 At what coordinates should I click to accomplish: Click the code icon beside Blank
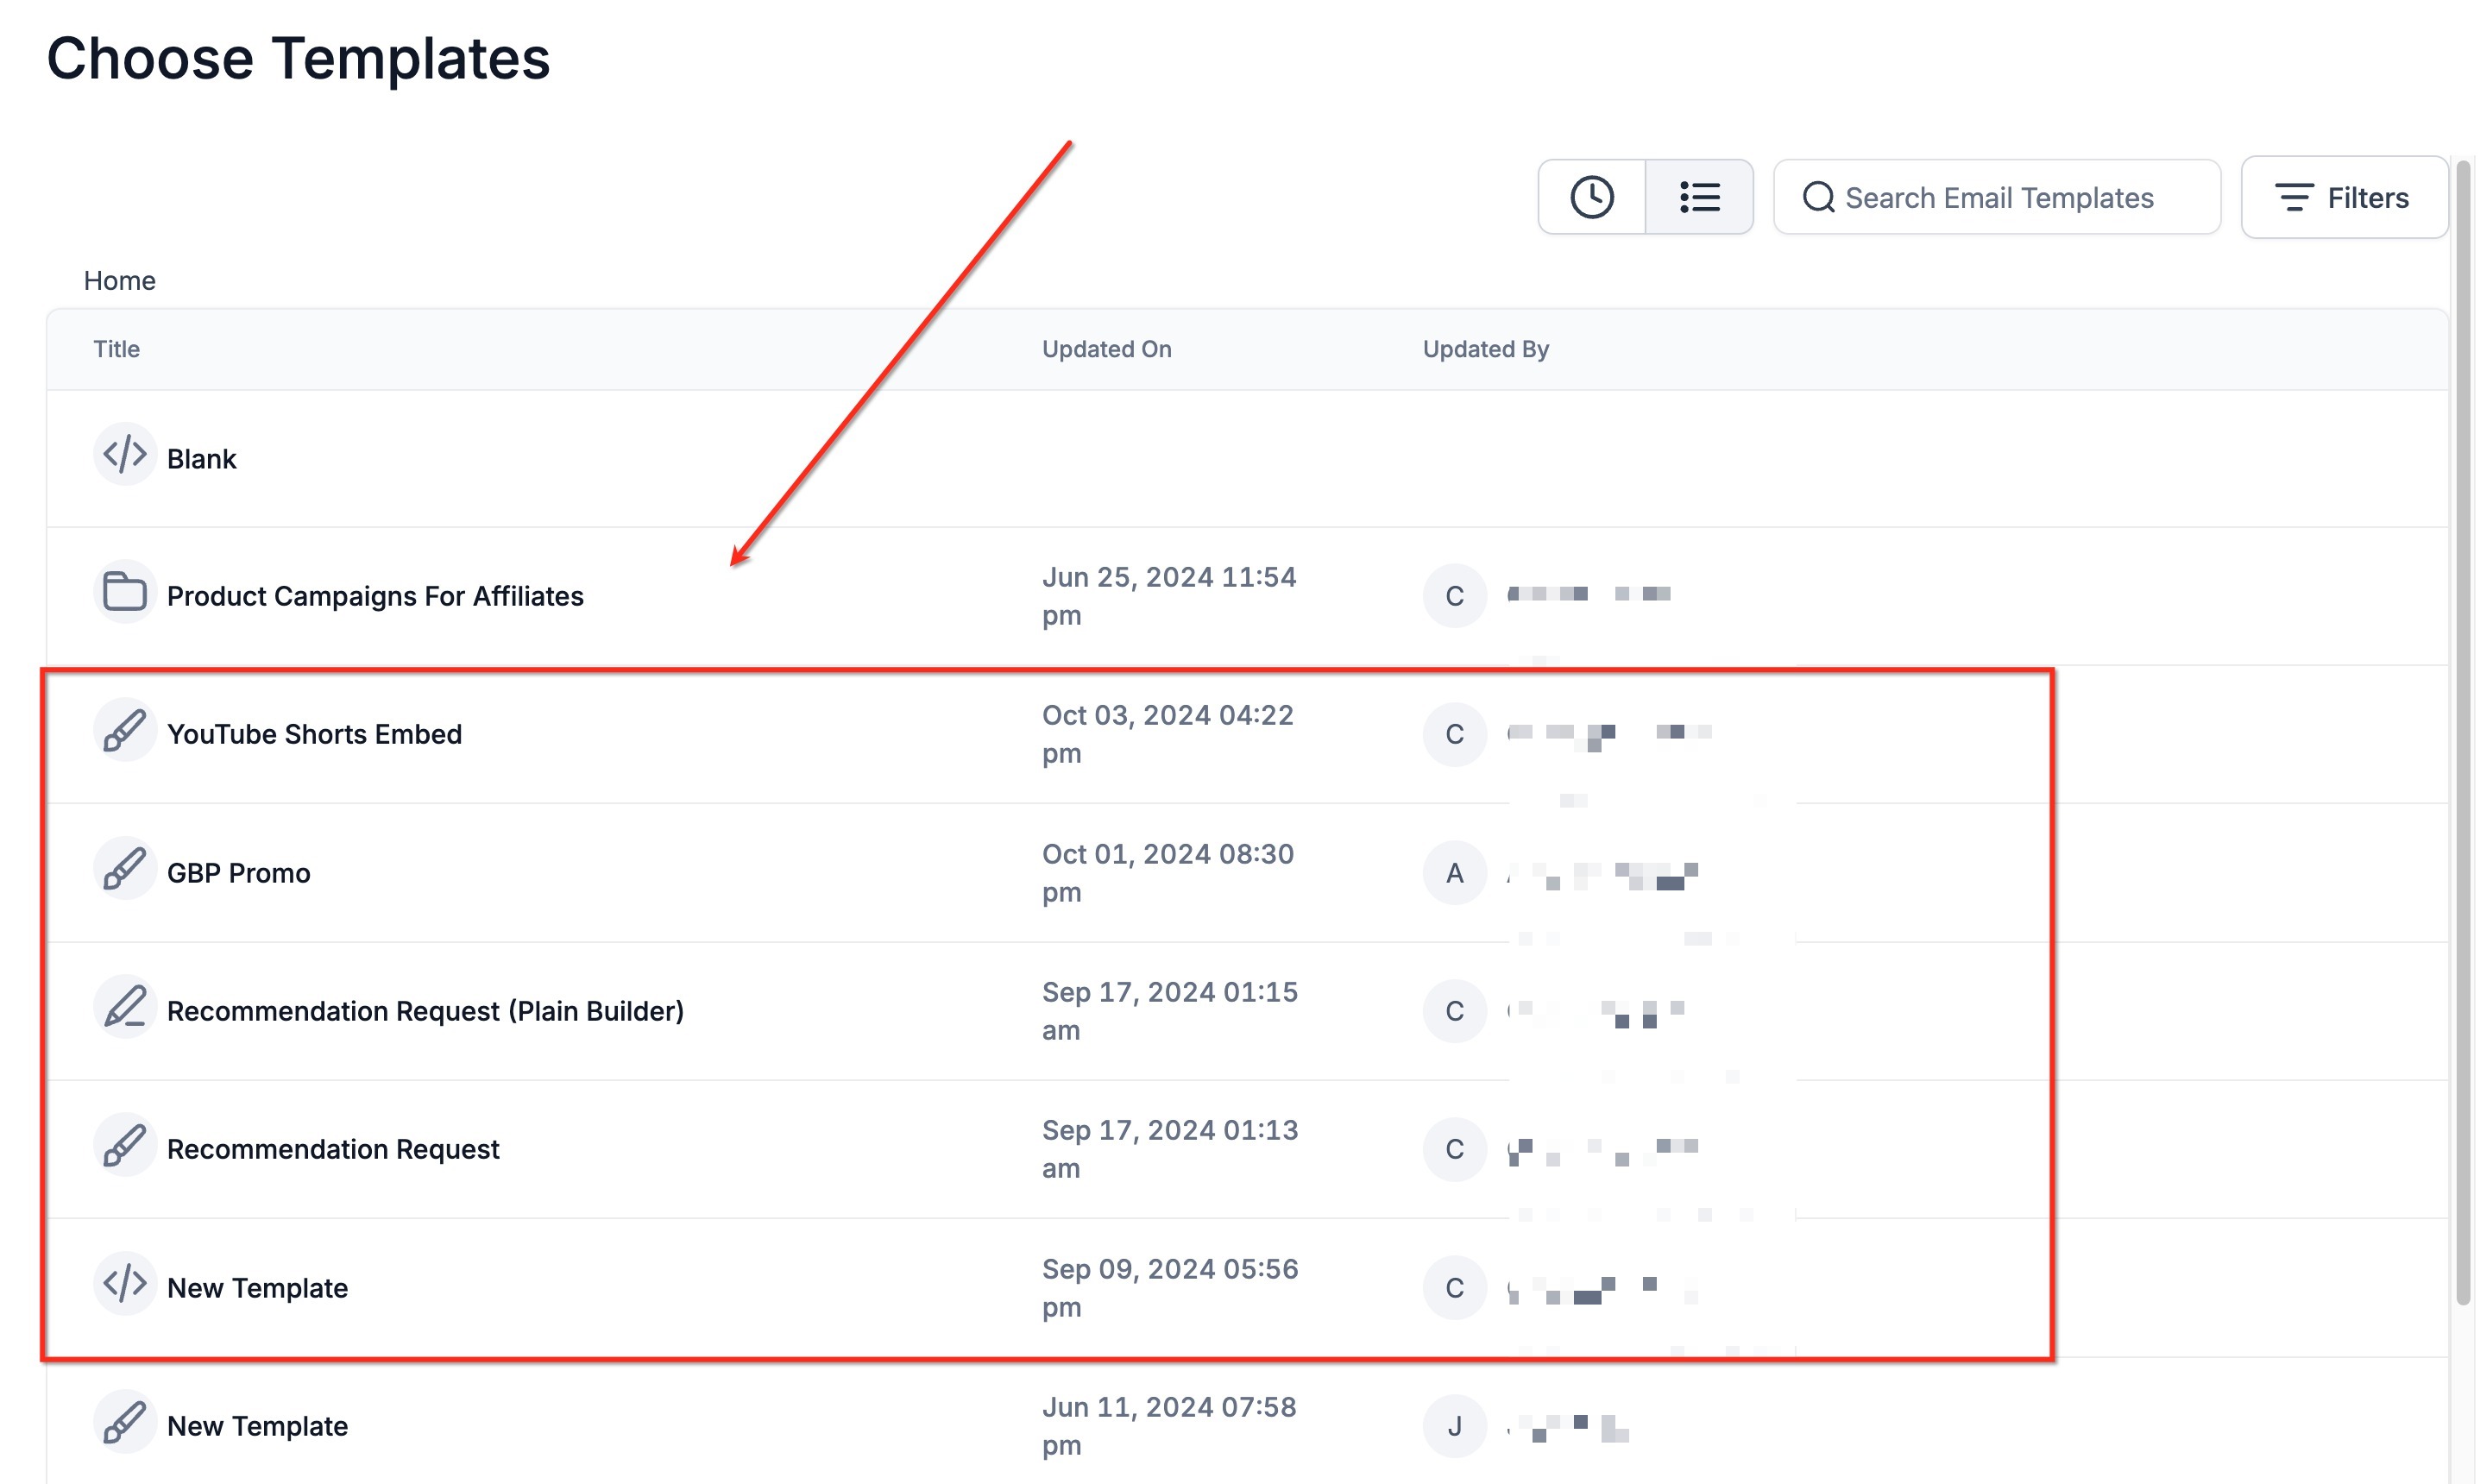point(125,455)
